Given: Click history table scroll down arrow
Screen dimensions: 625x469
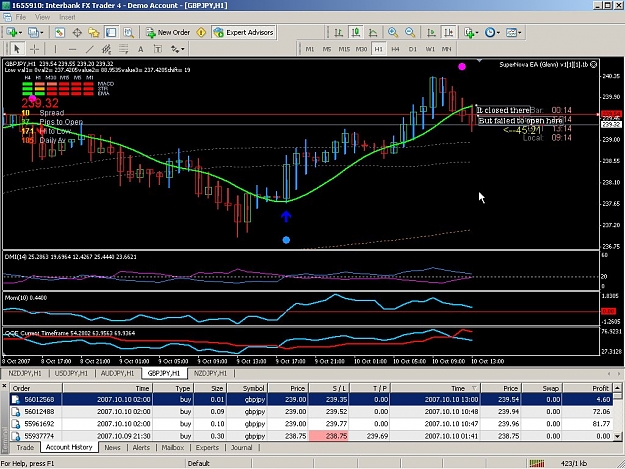Looking at the screenshot, I should coord(617,436).
